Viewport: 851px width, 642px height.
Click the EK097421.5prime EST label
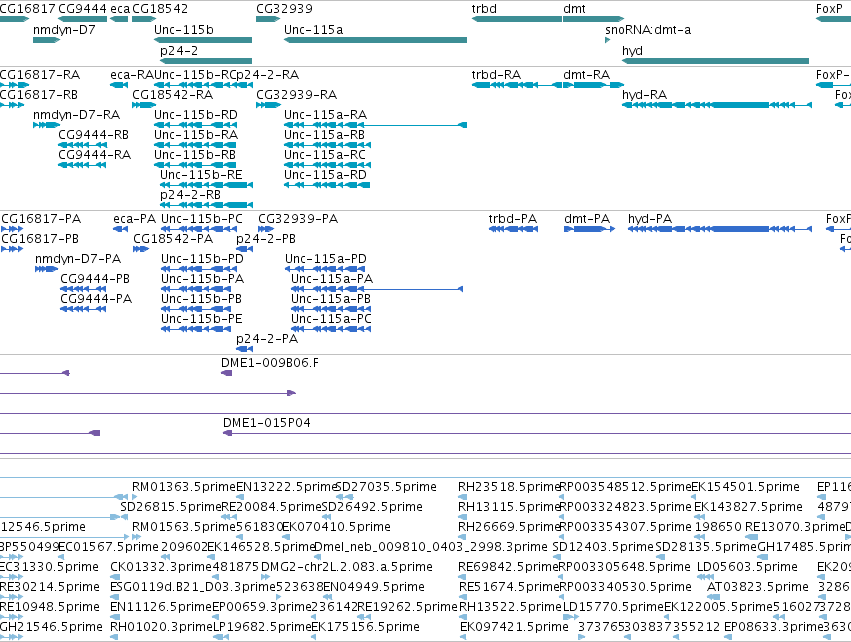pos(514,627)
